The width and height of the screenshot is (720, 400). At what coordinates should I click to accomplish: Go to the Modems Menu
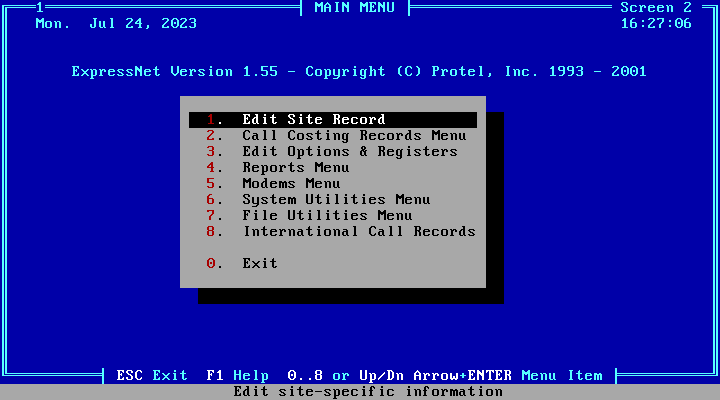click(x=291, y=184)
